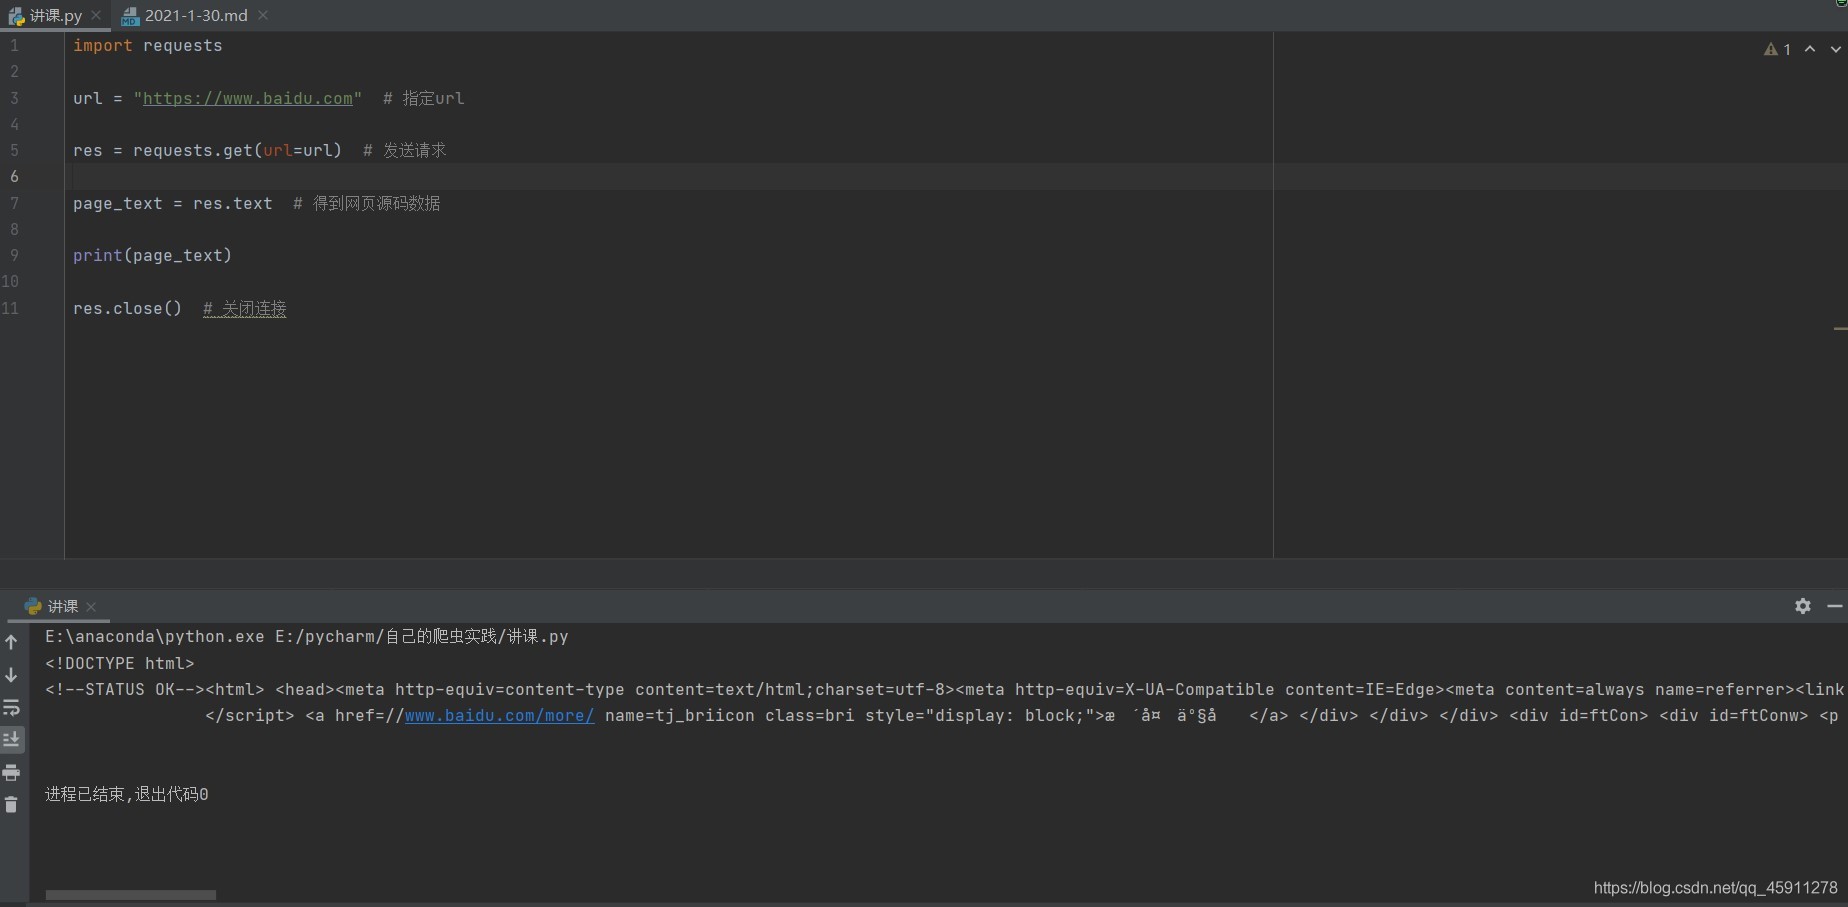Close the 2021-1-30.md tab
The height and width of the screenshot is (907, 1848).
coord(263,15)
